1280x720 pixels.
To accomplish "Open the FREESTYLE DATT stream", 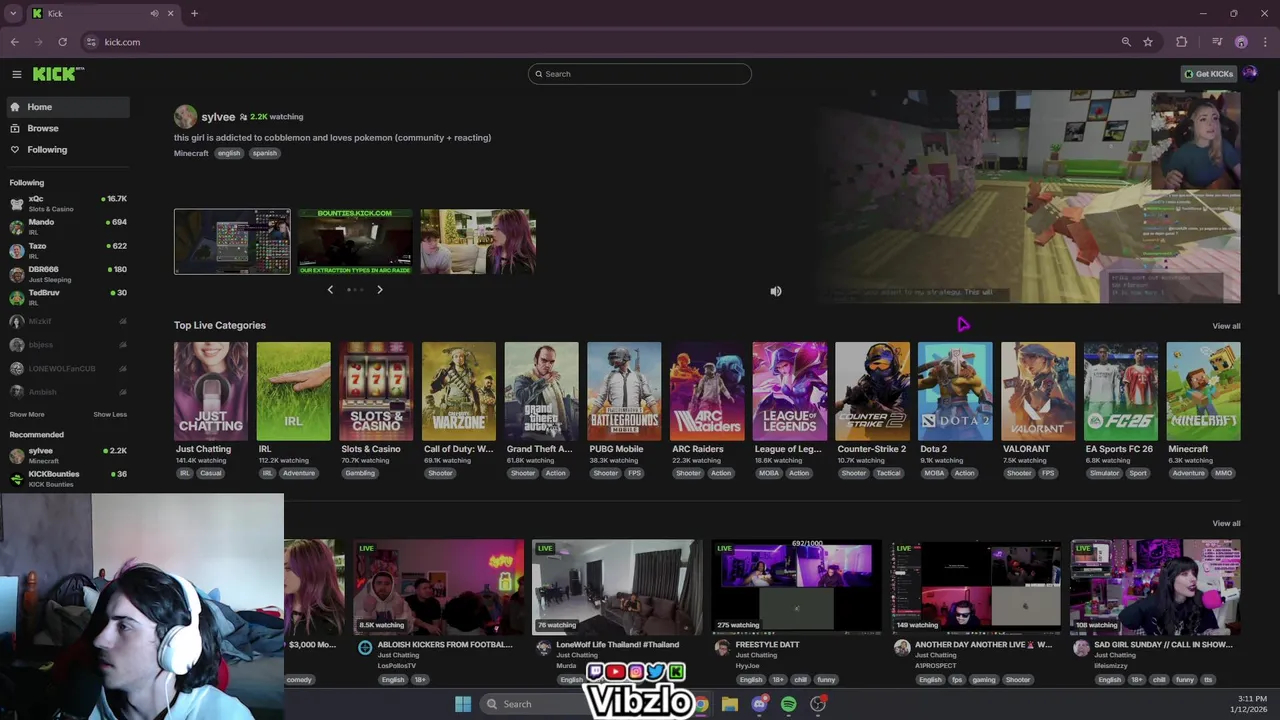I will (796, 586).
